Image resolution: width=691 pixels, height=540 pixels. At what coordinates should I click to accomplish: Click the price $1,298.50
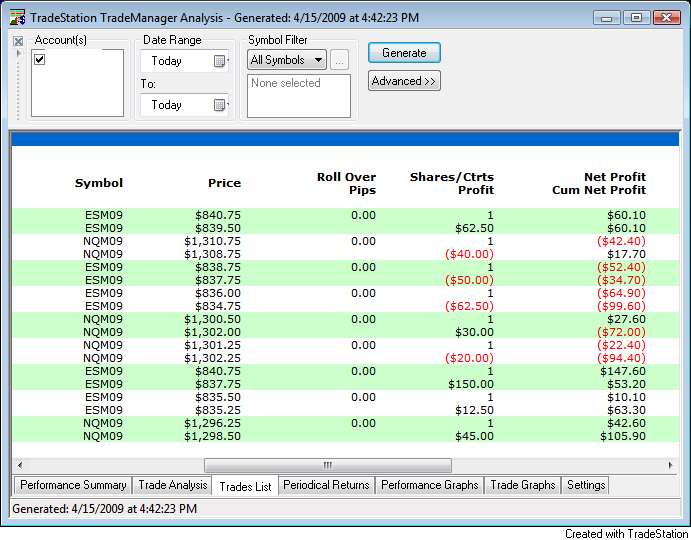pos(212,436)
